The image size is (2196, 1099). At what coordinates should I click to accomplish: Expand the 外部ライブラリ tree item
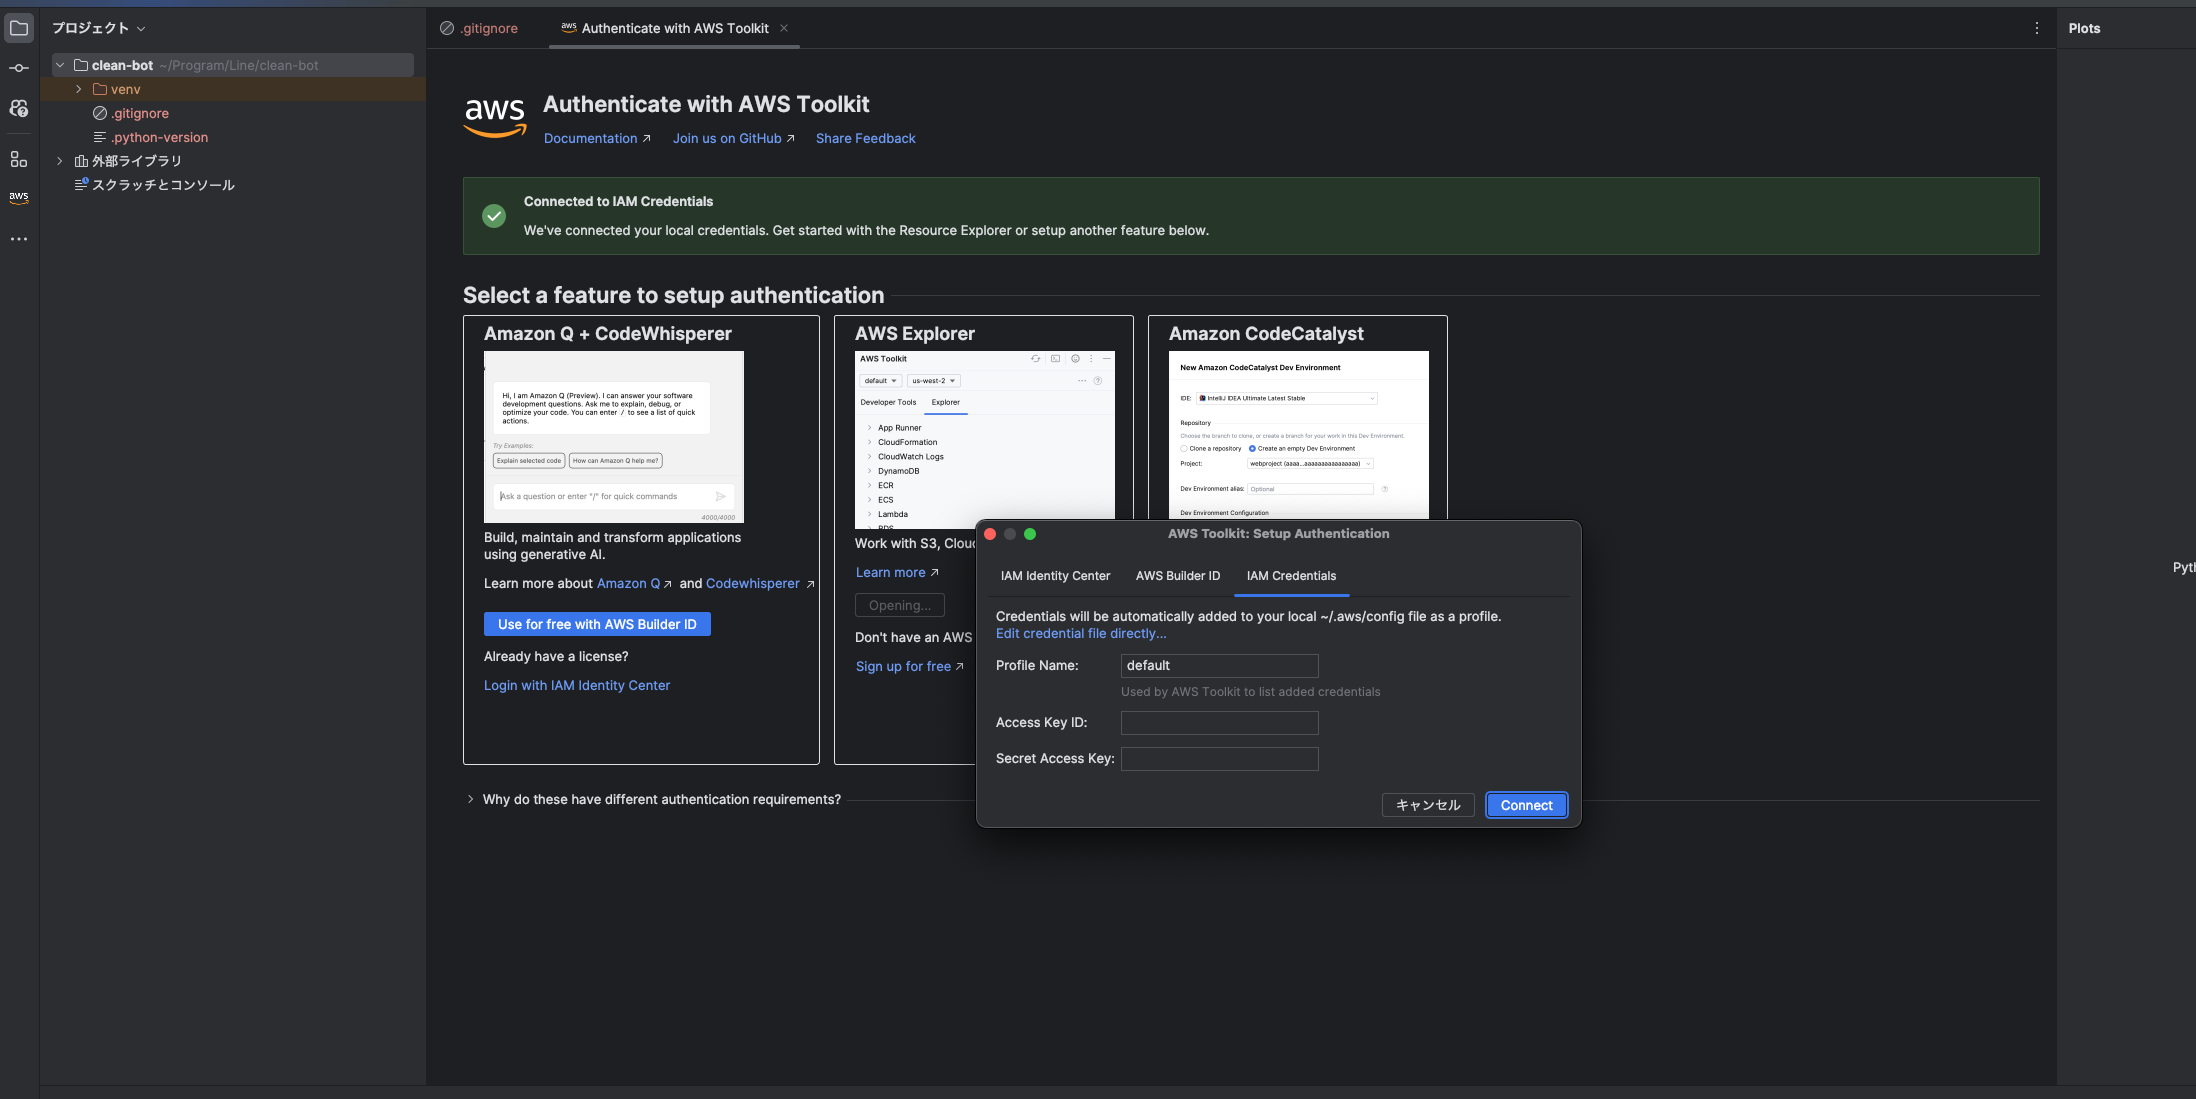pyautogui.click(x=59, y=160)
